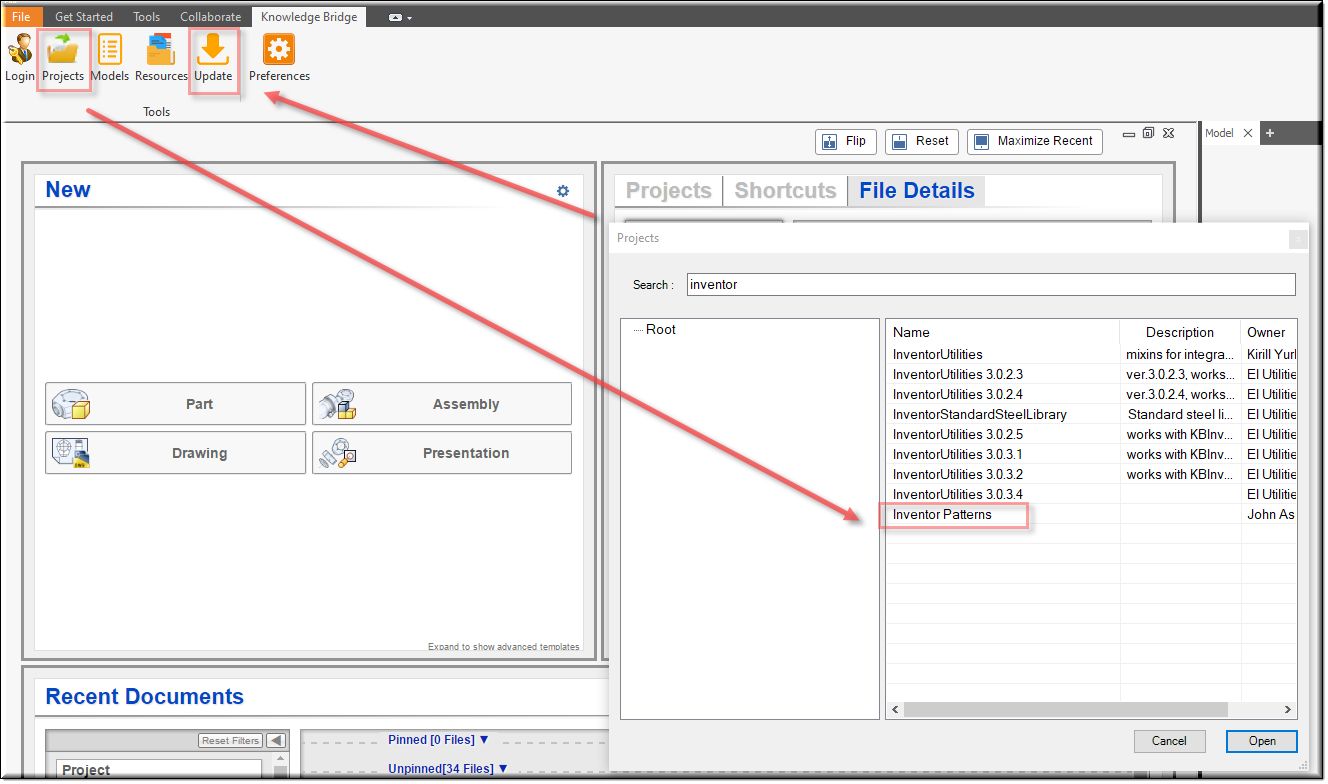Viewport: 1328px width, 784px height.
Task: Collapse the filter pane arrow button
Action: (276, 741)
